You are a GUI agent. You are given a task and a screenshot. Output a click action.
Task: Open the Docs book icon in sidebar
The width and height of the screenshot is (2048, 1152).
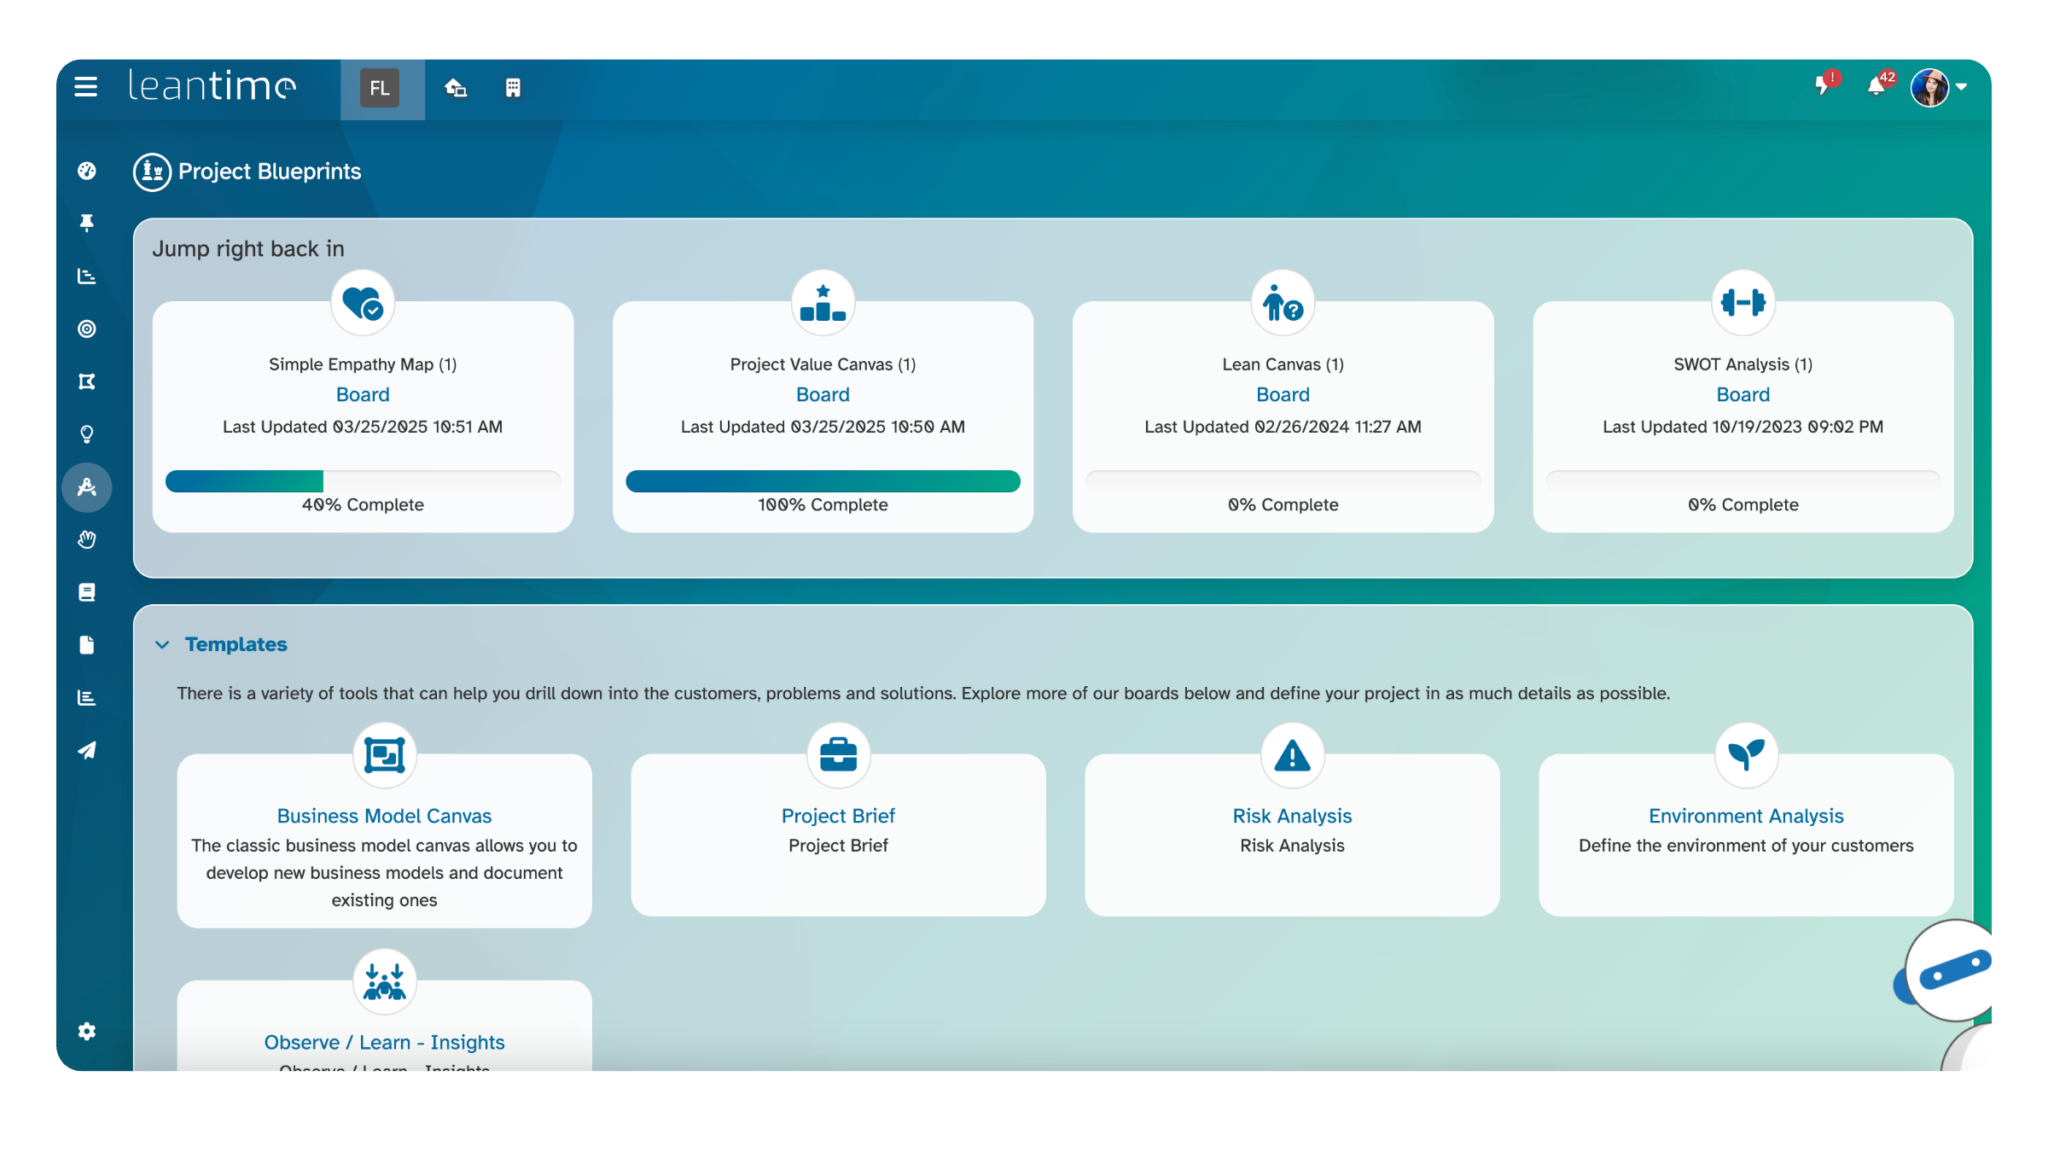click(87, 592)
